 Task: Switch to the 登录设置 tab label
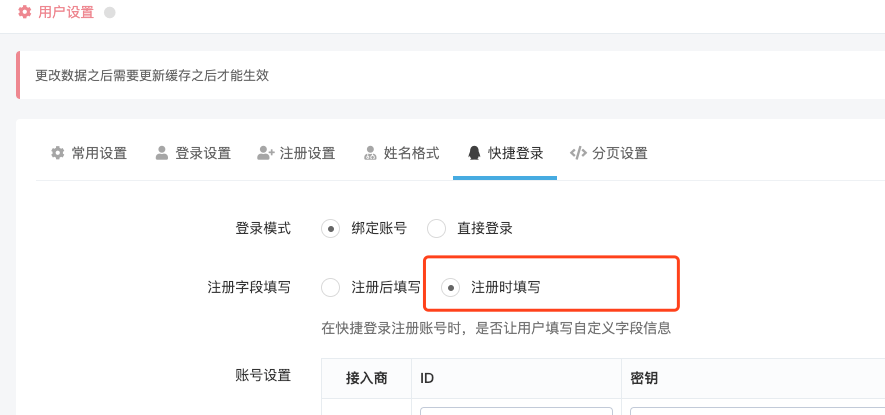[203, 153]
